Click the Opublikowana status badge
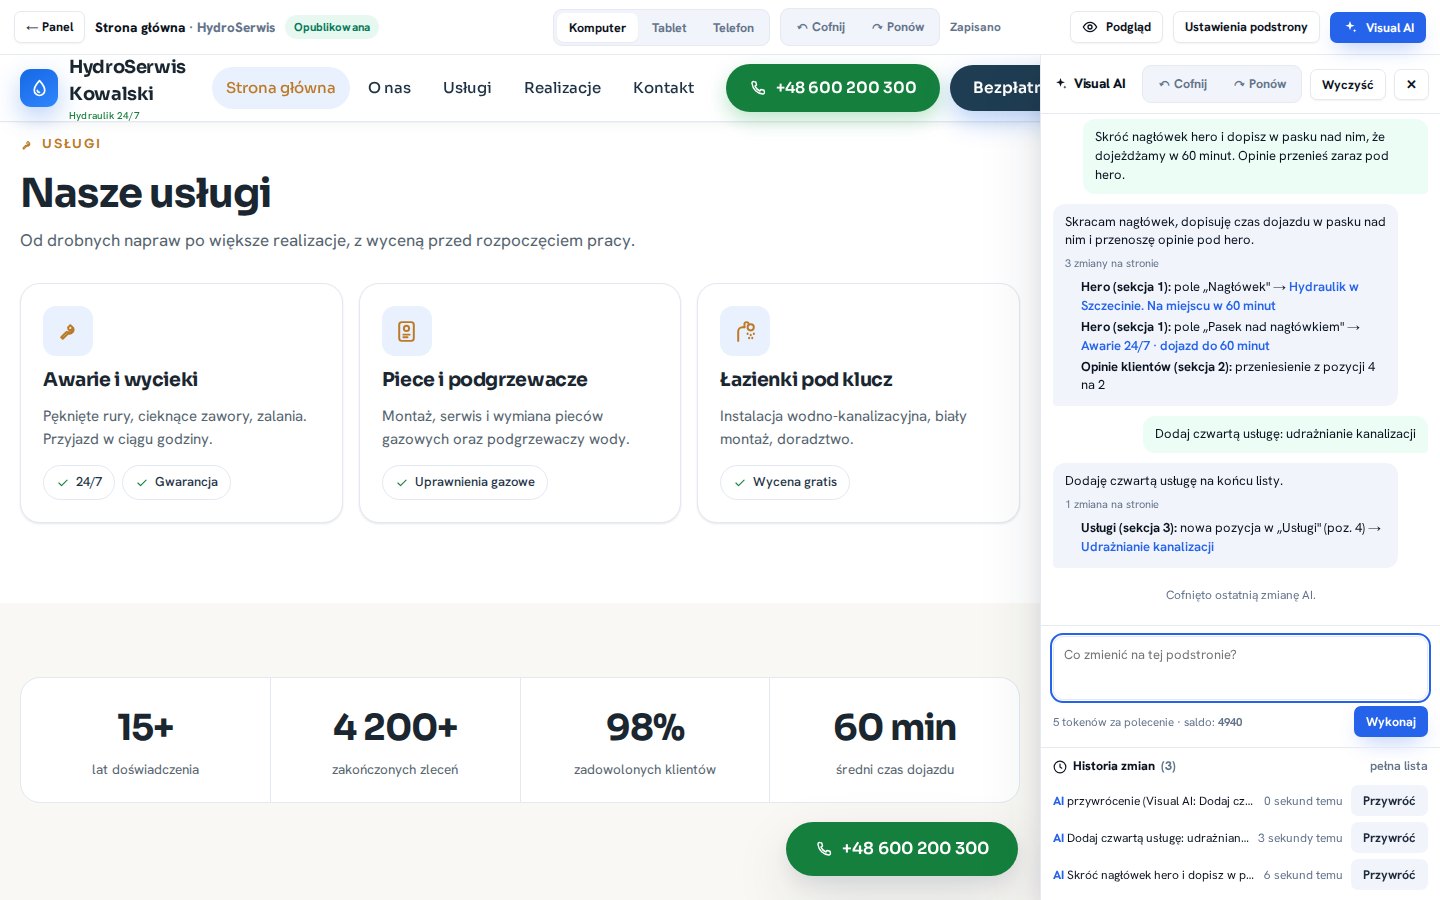 click(332, 27)
